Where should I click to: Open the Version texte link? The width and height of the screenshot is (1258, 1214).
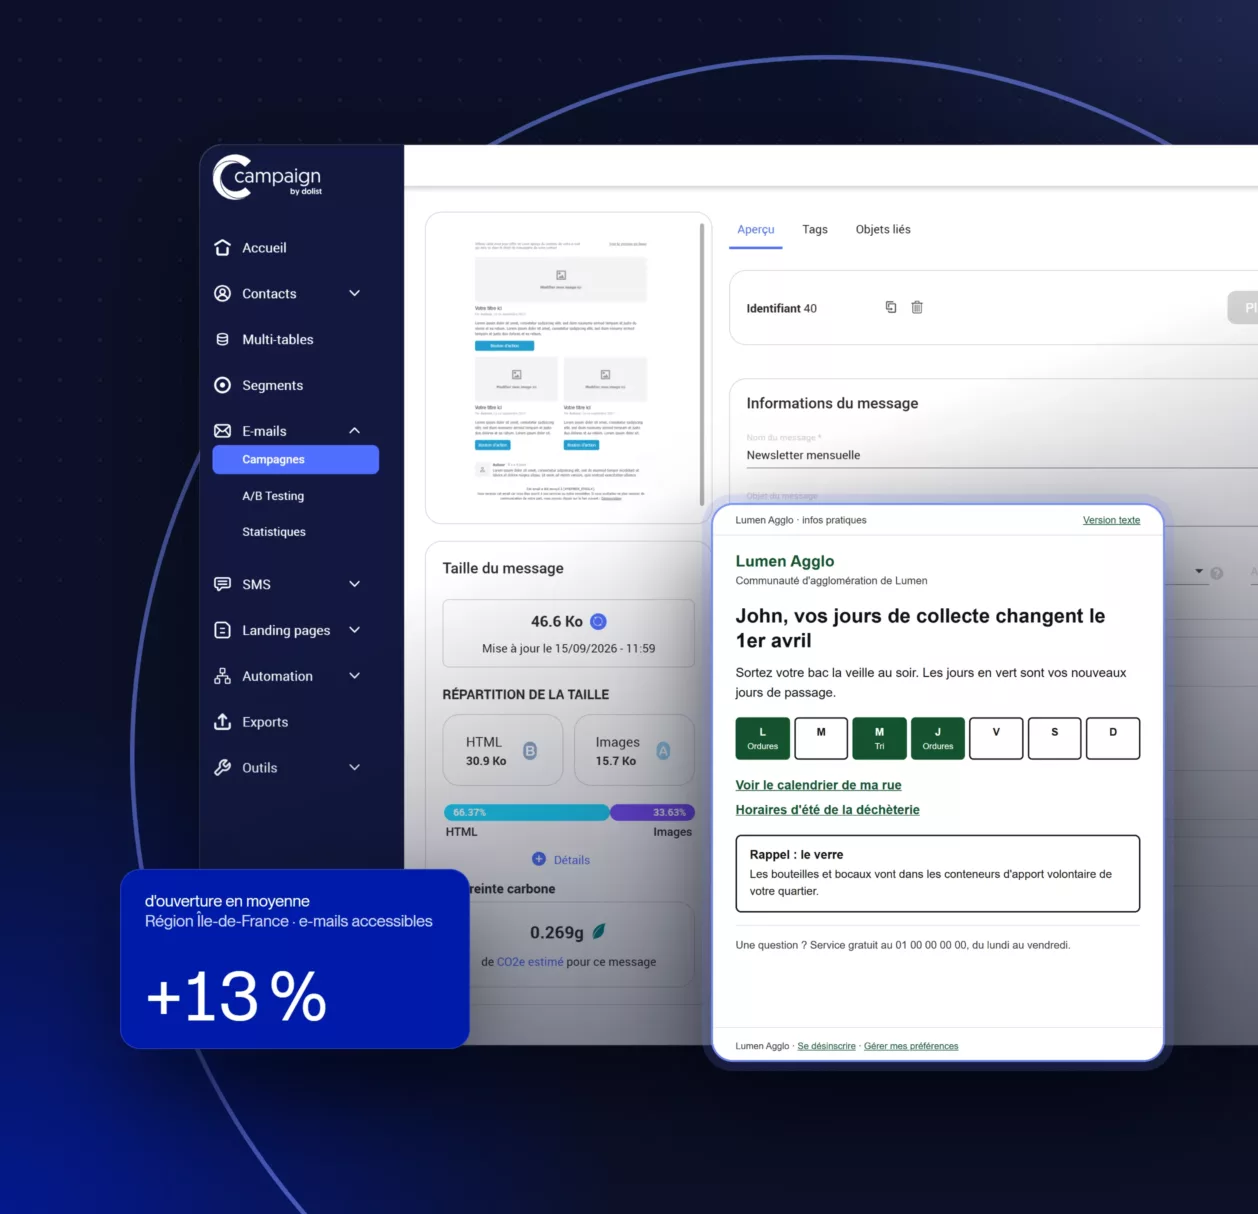pos(1111,520)
